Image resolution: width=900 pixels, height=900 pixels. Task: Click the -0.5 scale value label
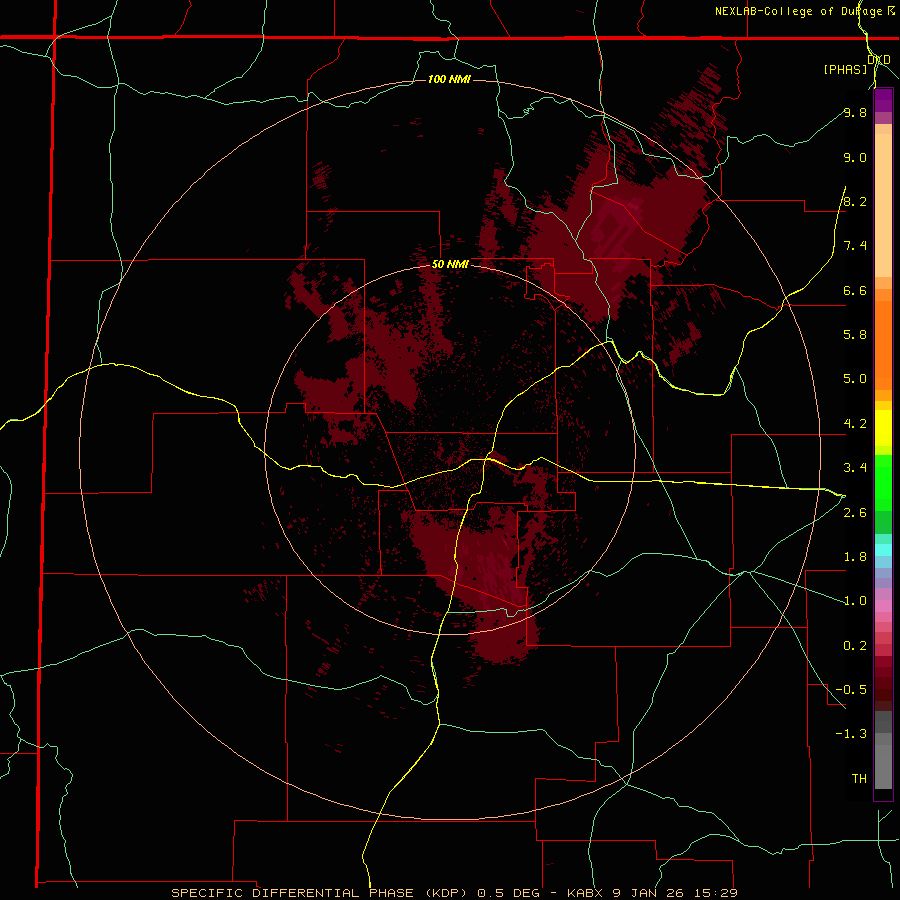point(851,690)
